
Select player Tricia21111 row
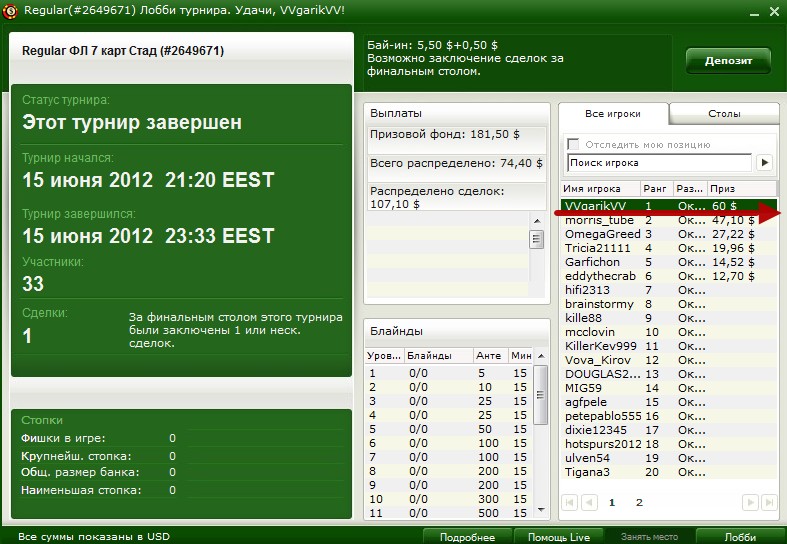tap(669, 248)
